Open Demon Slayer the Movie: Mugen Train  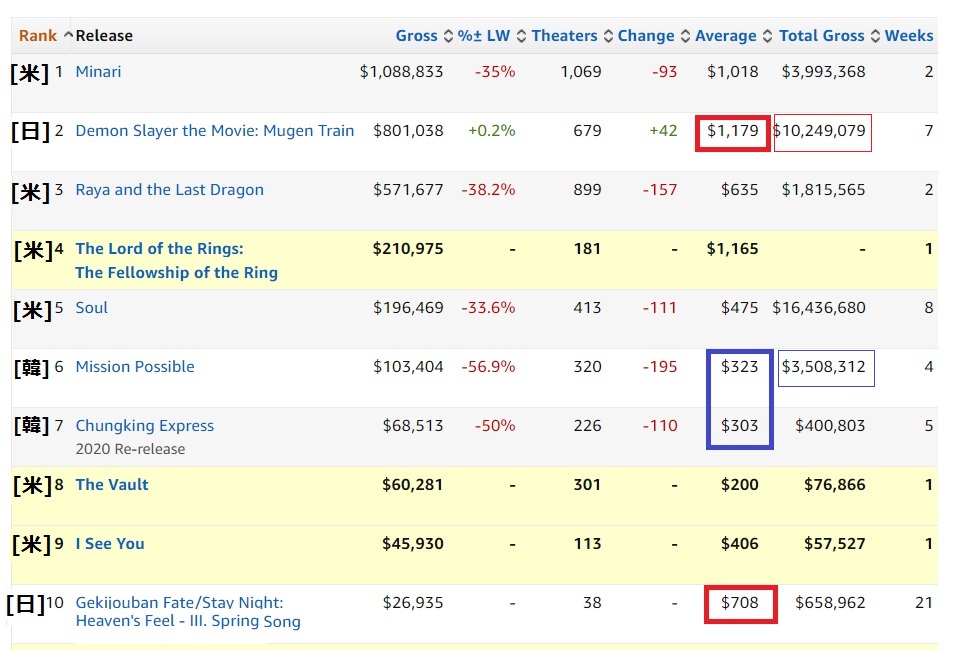click(214, 131)
